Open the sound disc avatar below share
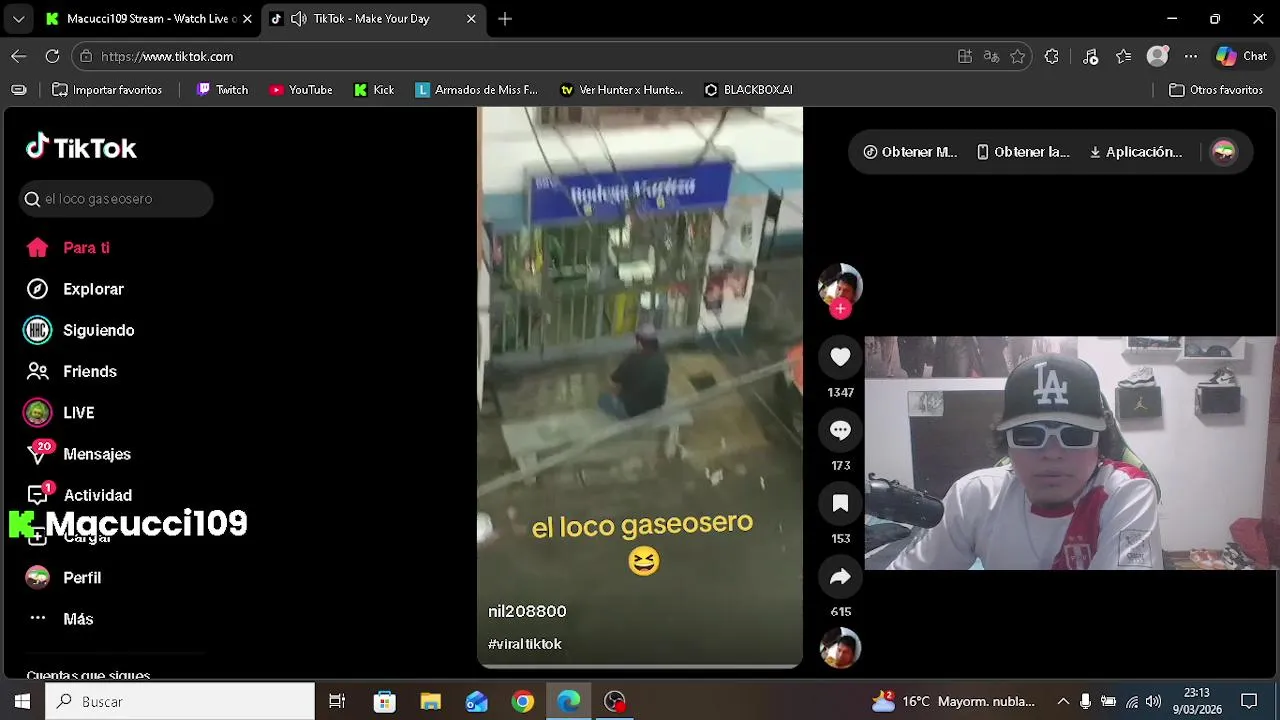This screenshot has width=1280, height=720. pyautogui.click(x=840, y=648)
